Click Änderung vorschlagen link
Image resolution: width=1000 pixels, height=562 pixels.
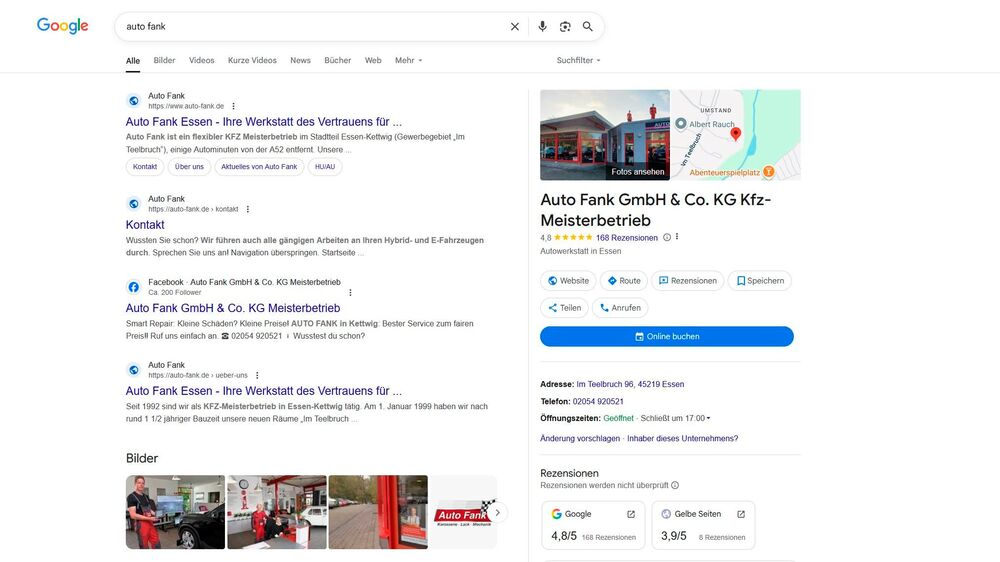tap(580, 439)
